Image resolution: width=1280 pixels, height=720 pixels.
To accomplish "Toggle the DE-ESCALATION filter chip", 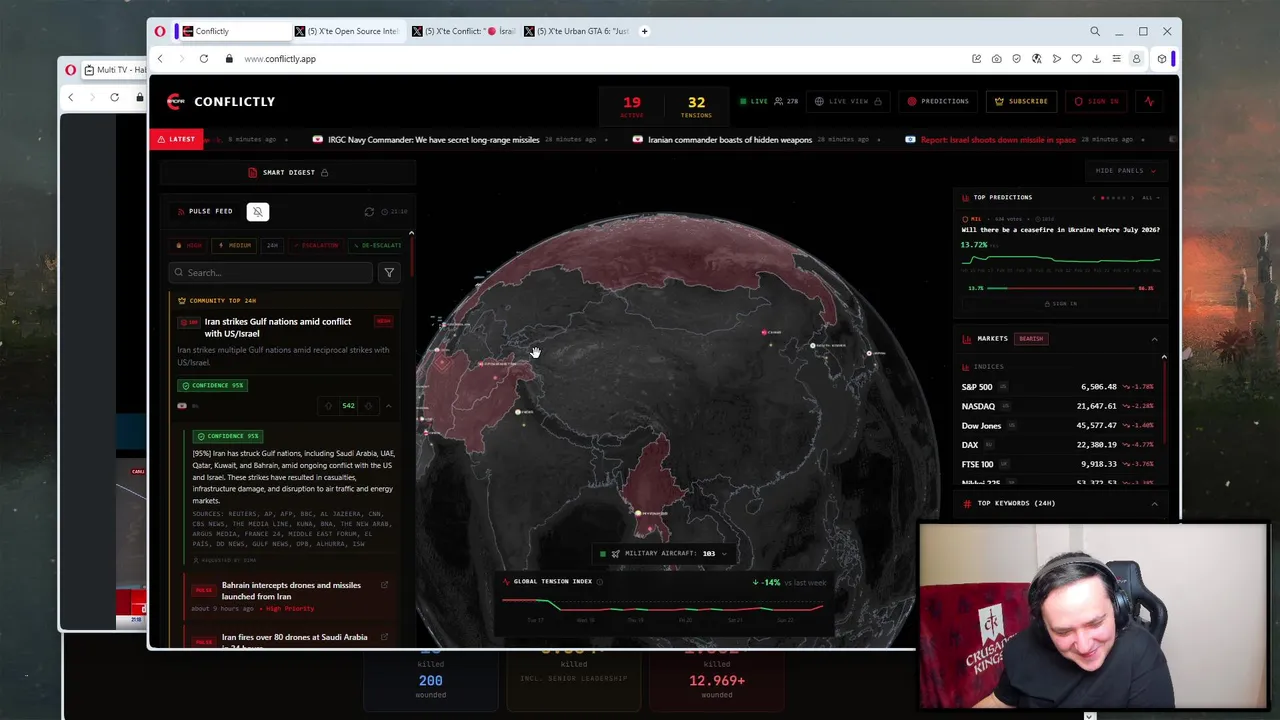I will pyautogui.click(x=378, y=245).
